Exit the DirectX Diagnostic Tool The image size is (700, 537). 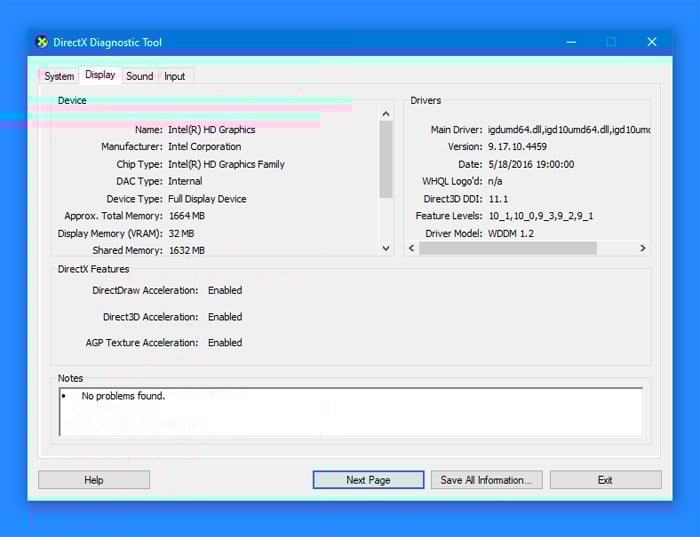tap(605, 480)
